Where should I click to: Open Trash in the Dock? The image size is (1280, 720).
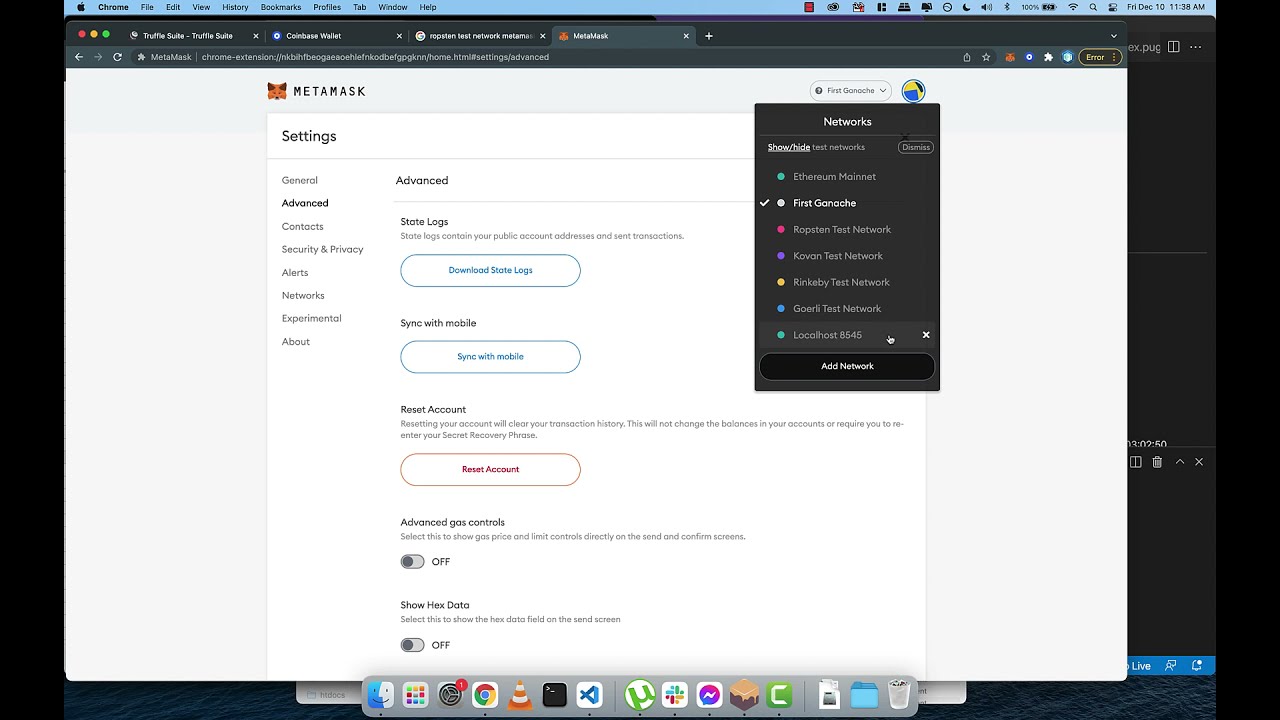[x=899, y=694]
